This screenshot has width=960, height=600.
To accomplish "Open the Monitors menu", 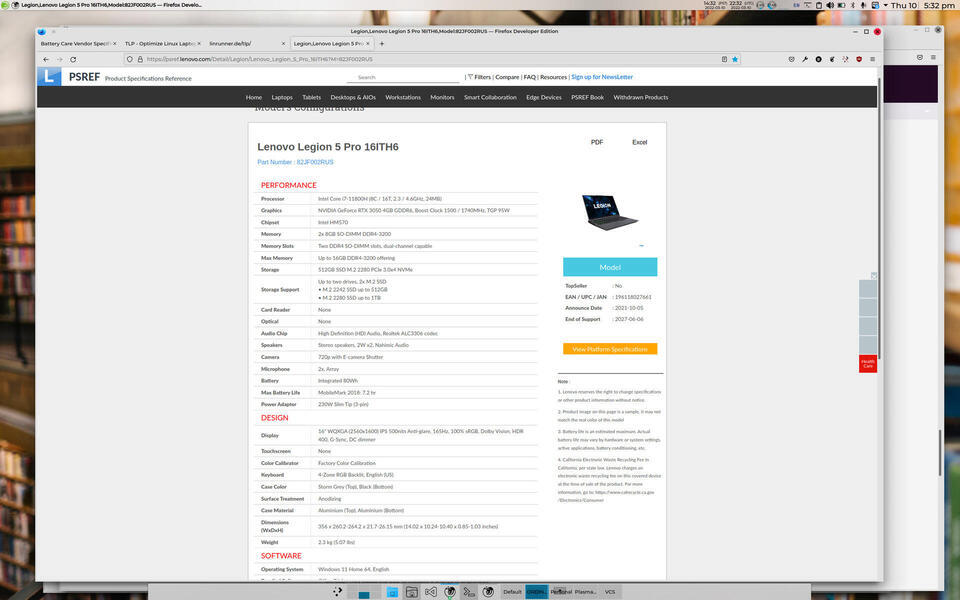I will point(442,97).
